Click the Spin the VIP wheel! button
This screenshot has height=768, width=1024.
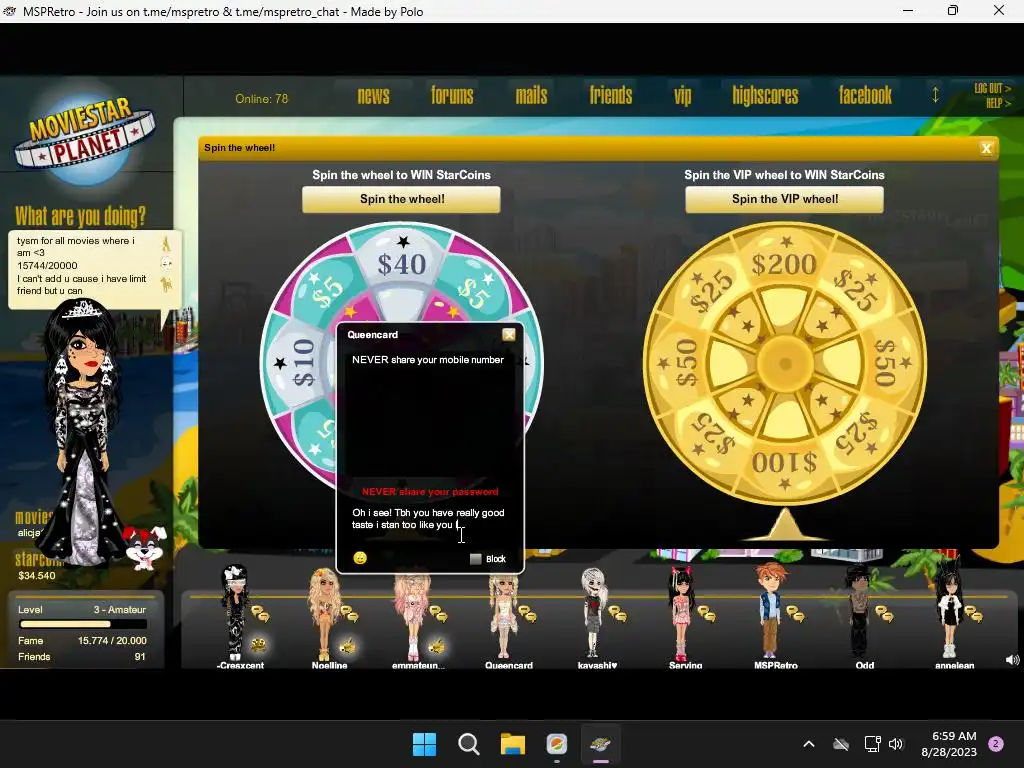pos(784,199)
